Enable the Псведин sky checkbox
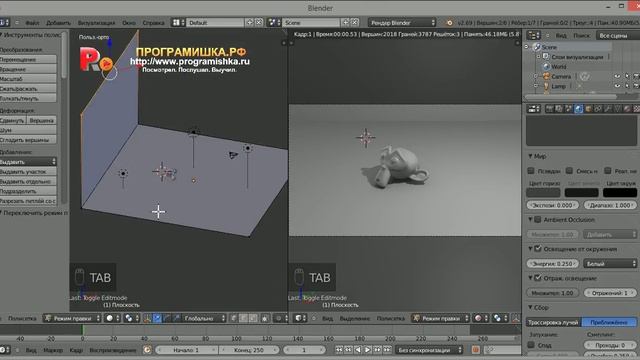 (x=531, y=171)
